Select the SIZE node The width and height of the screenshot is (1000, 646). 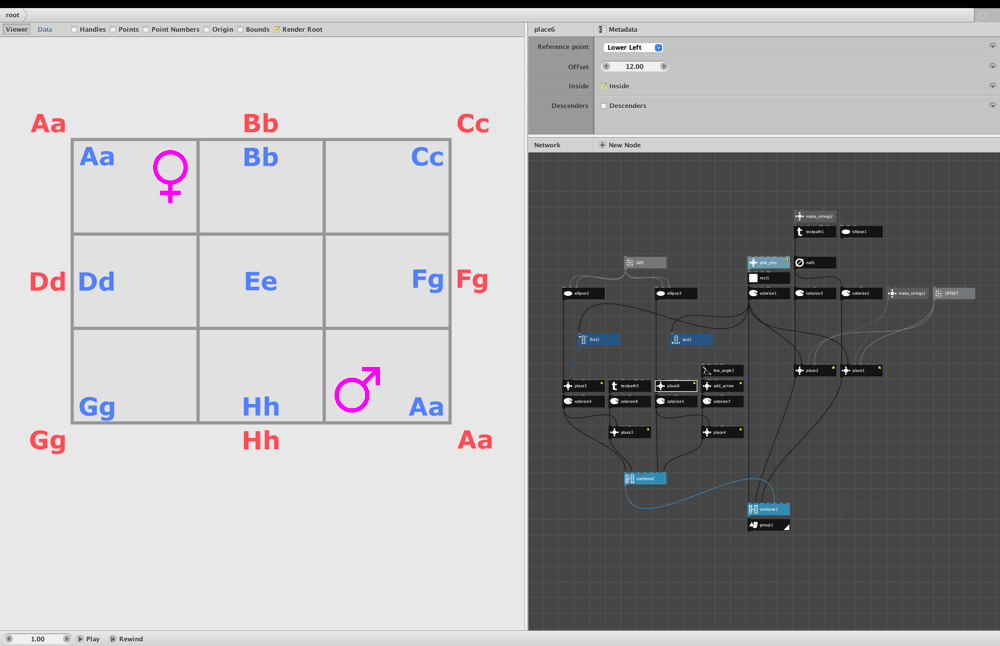coord(645,262)
